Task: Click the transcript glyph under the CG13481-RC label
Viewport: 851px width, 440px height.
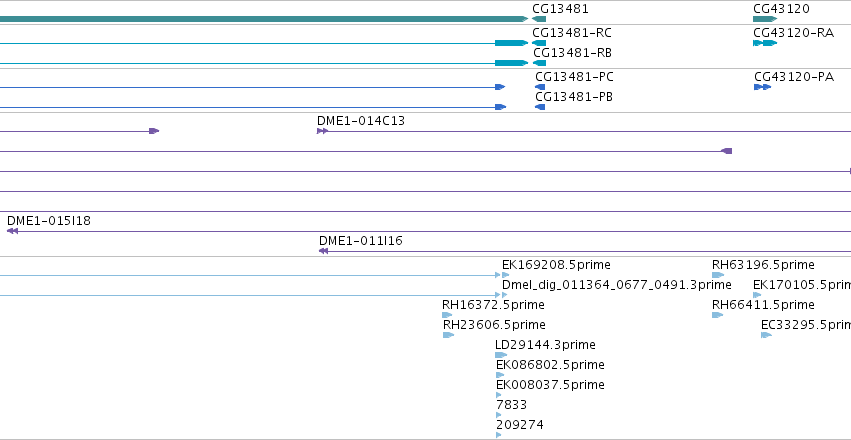Action: click(539, 43)
